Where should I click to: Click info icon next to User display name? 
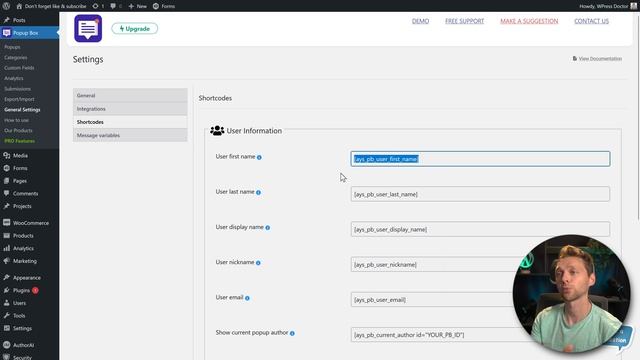click(268, 228)
